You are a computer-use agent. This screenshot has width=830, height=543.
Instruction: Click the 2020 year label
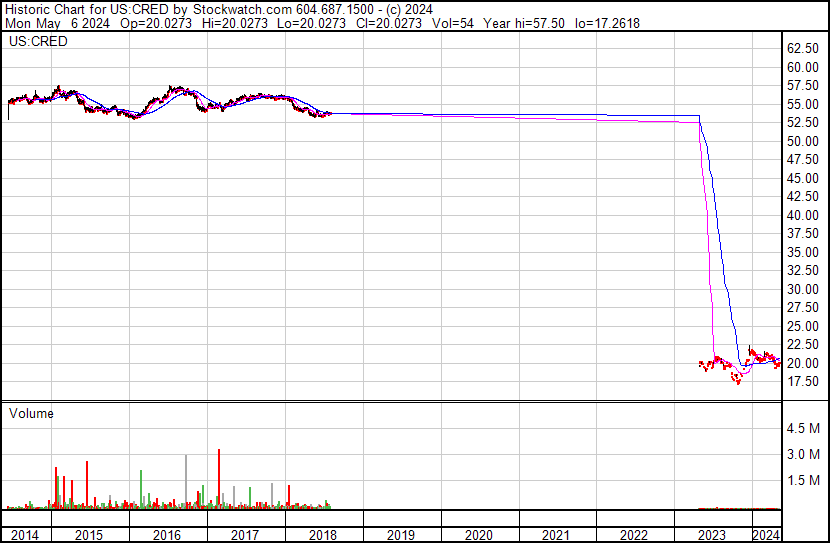pos(480,535)
